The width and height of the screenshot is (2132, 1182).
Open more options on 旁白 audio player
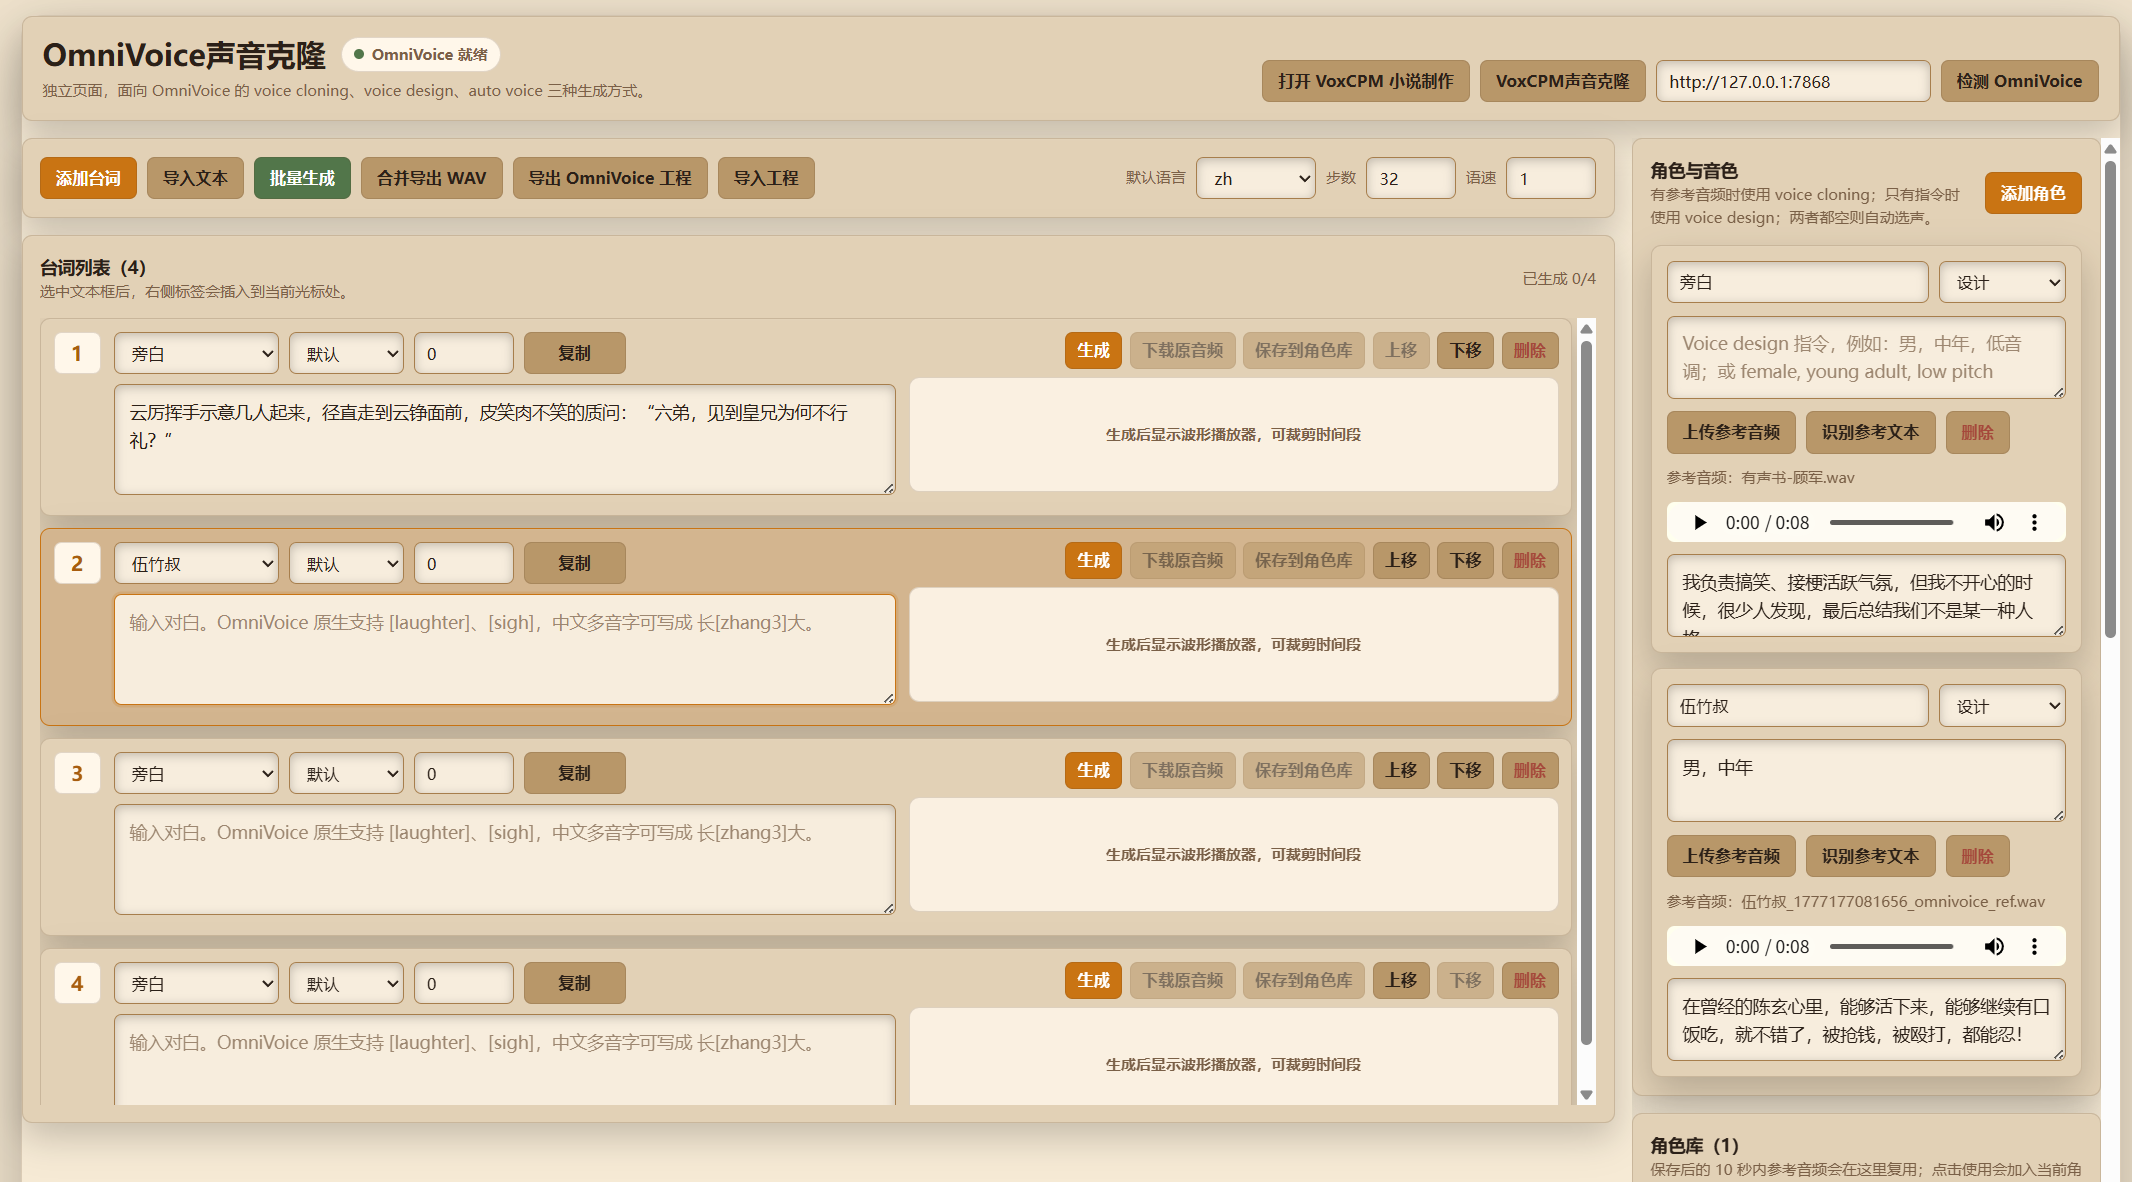coord(2034,523)
